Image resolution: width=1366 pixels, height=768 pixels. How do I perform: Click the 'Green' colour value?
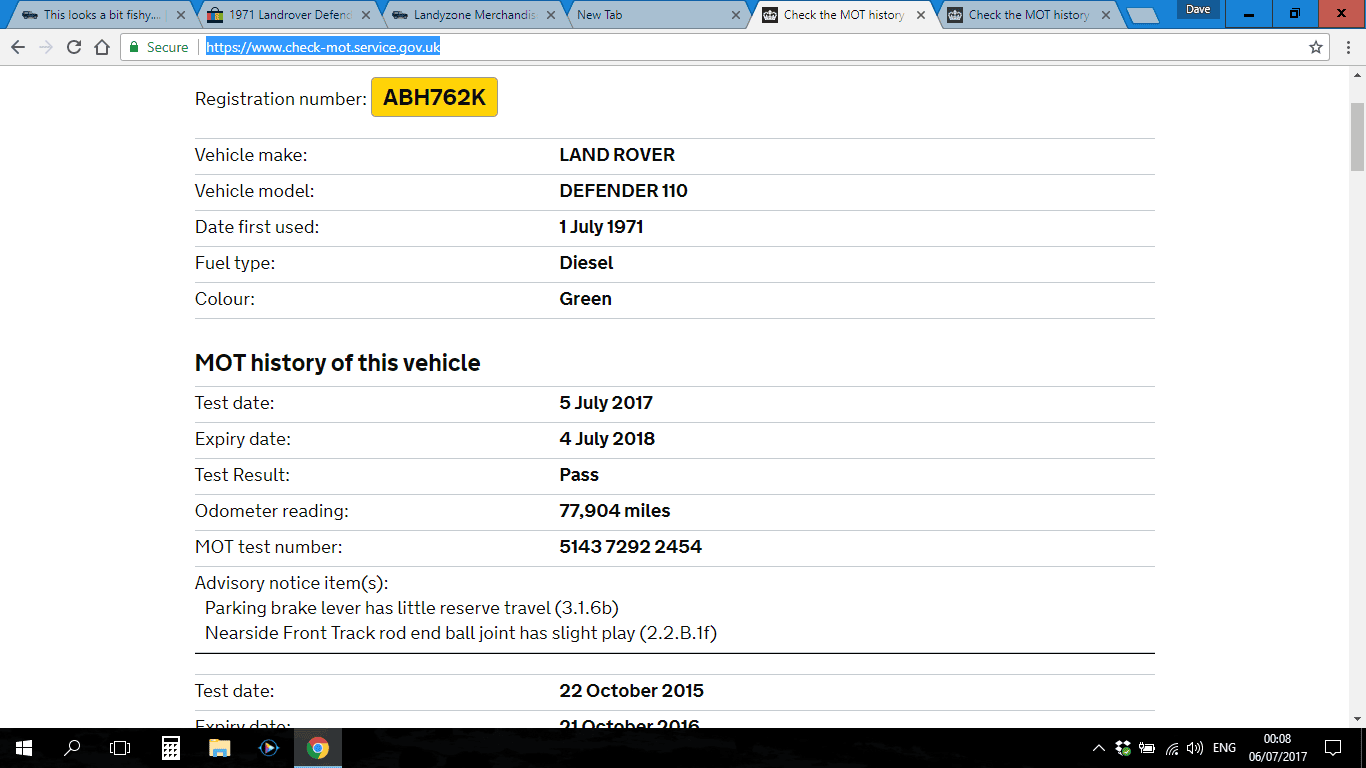(585, 299)
